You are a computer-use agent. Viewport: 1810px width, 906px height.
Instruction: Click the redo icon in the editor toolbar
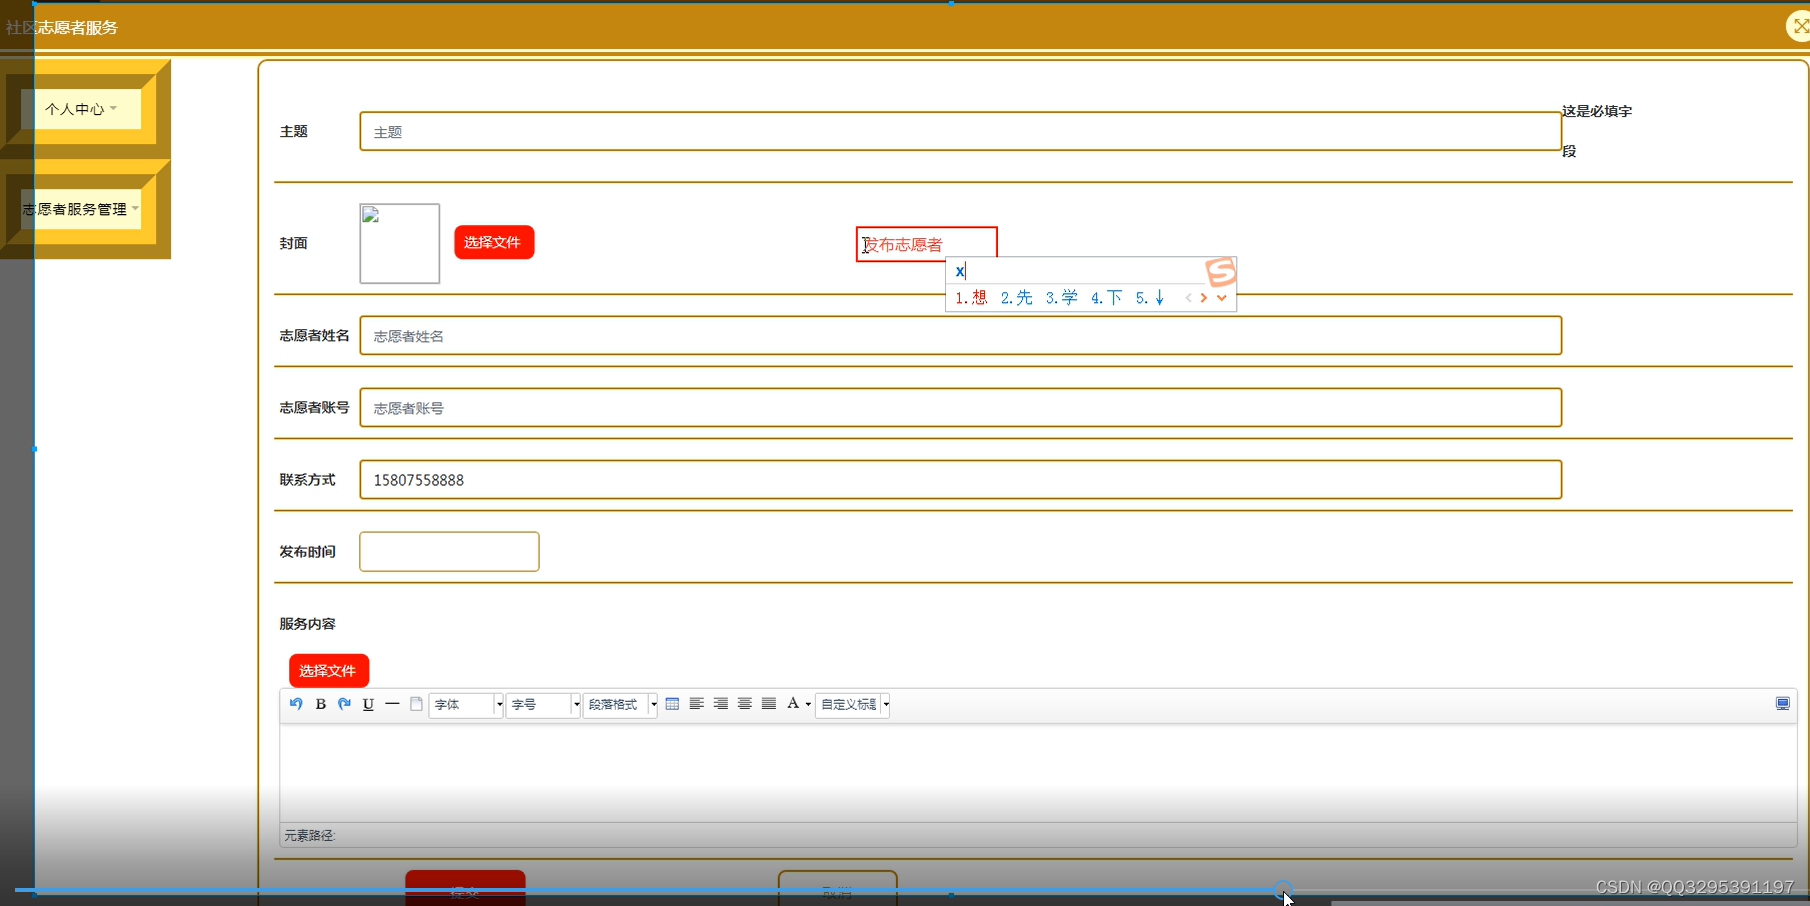pyautogui.click(x=344, y=704)
